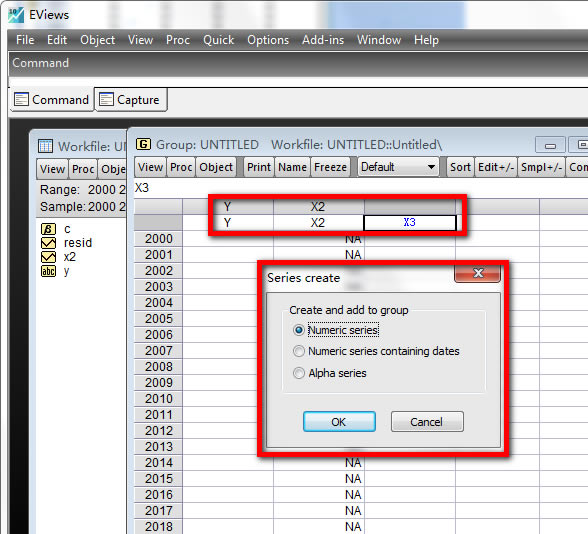
Task: Click the Sort button in Group toolbar
Action: (x=460, y=167)
